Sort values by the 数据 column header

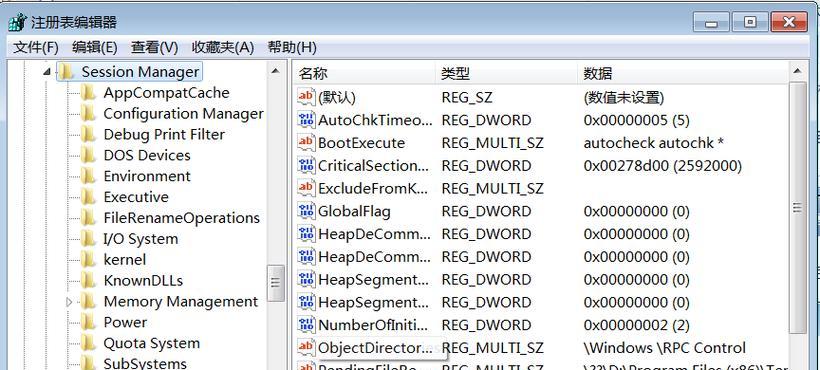682,73
